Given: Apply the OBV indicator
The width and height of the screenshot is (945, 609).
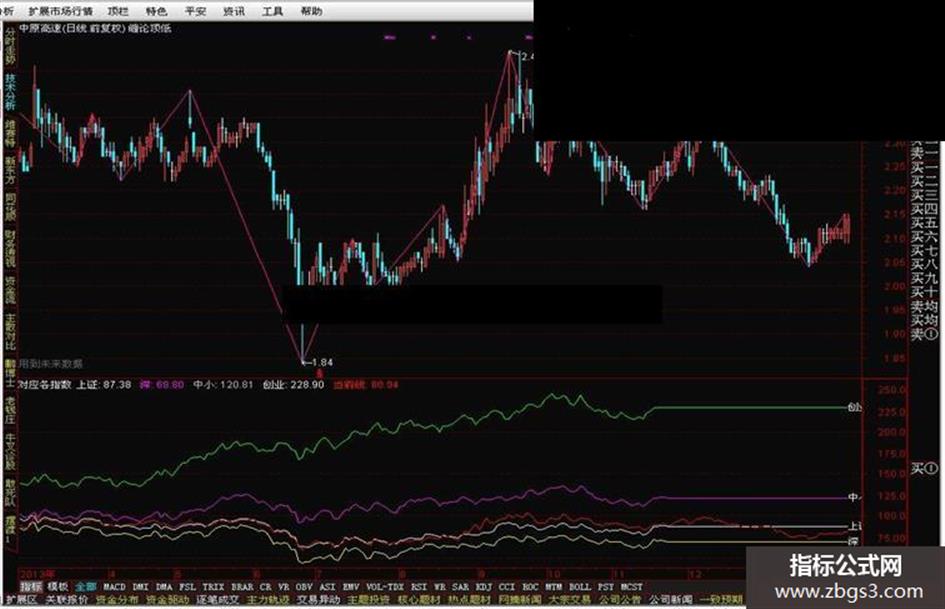Looking at the screenshot, I should 304,587.
